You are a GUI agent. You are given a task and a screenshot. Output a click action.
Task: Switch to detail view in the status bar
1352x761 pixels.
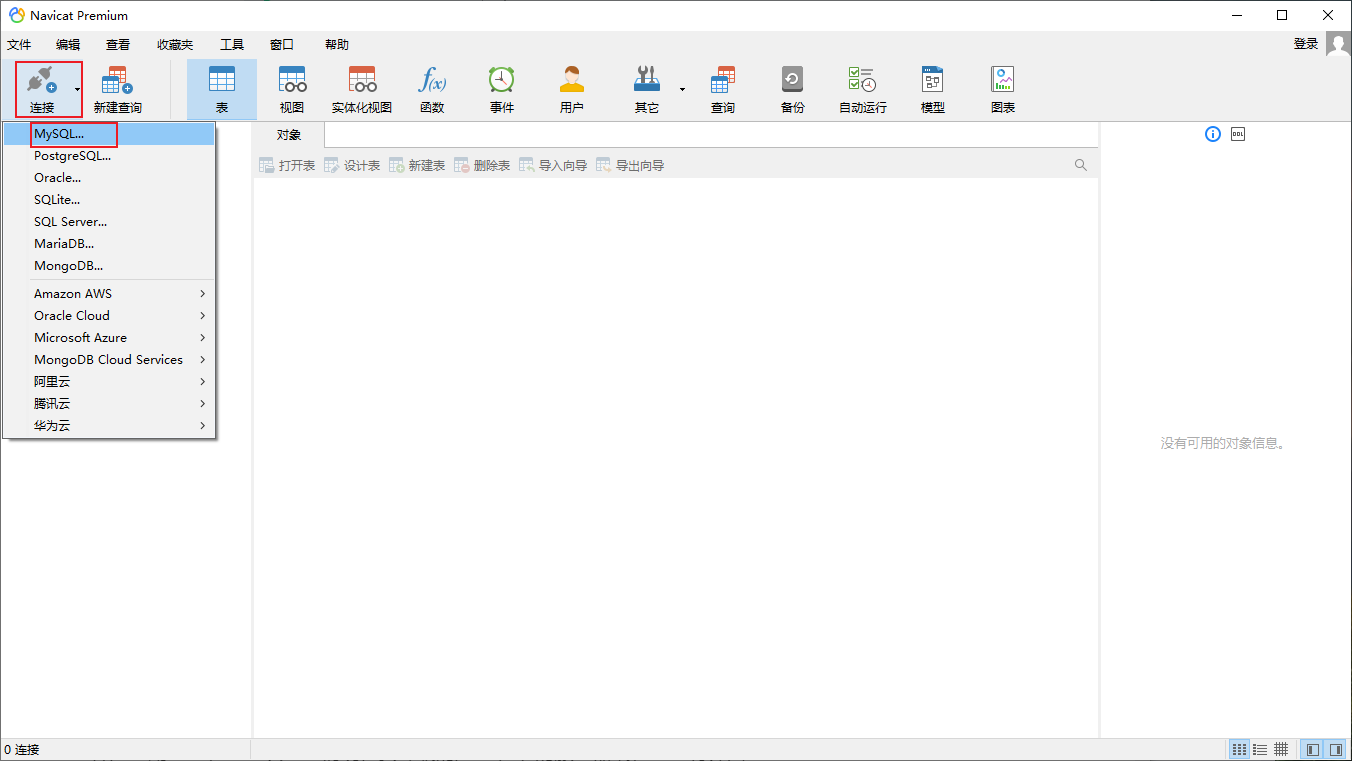click(1281, 749)
